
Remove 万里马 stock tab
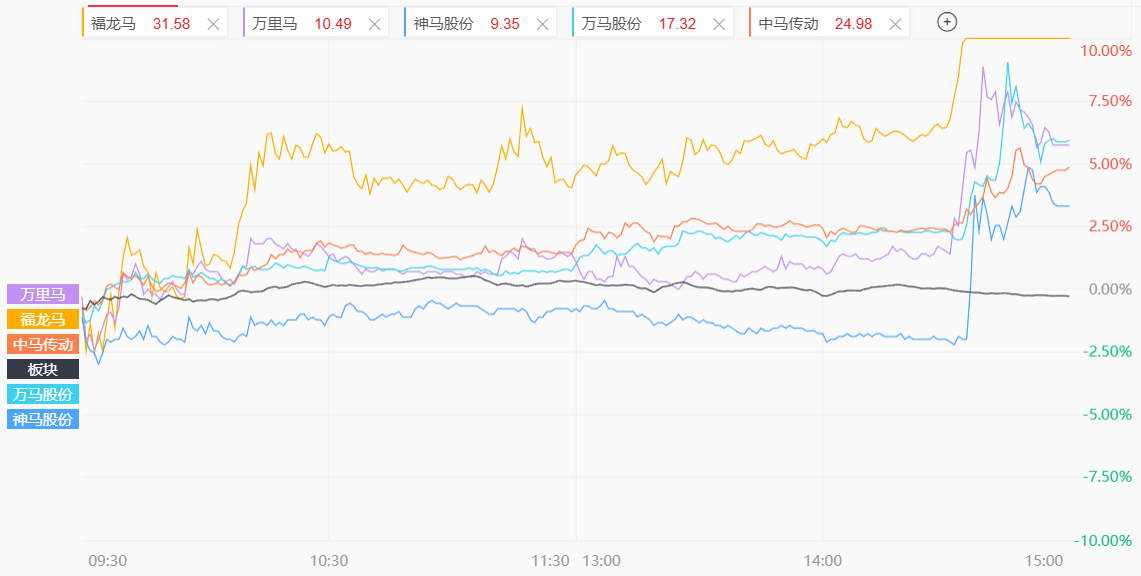[x=374, y=24]
